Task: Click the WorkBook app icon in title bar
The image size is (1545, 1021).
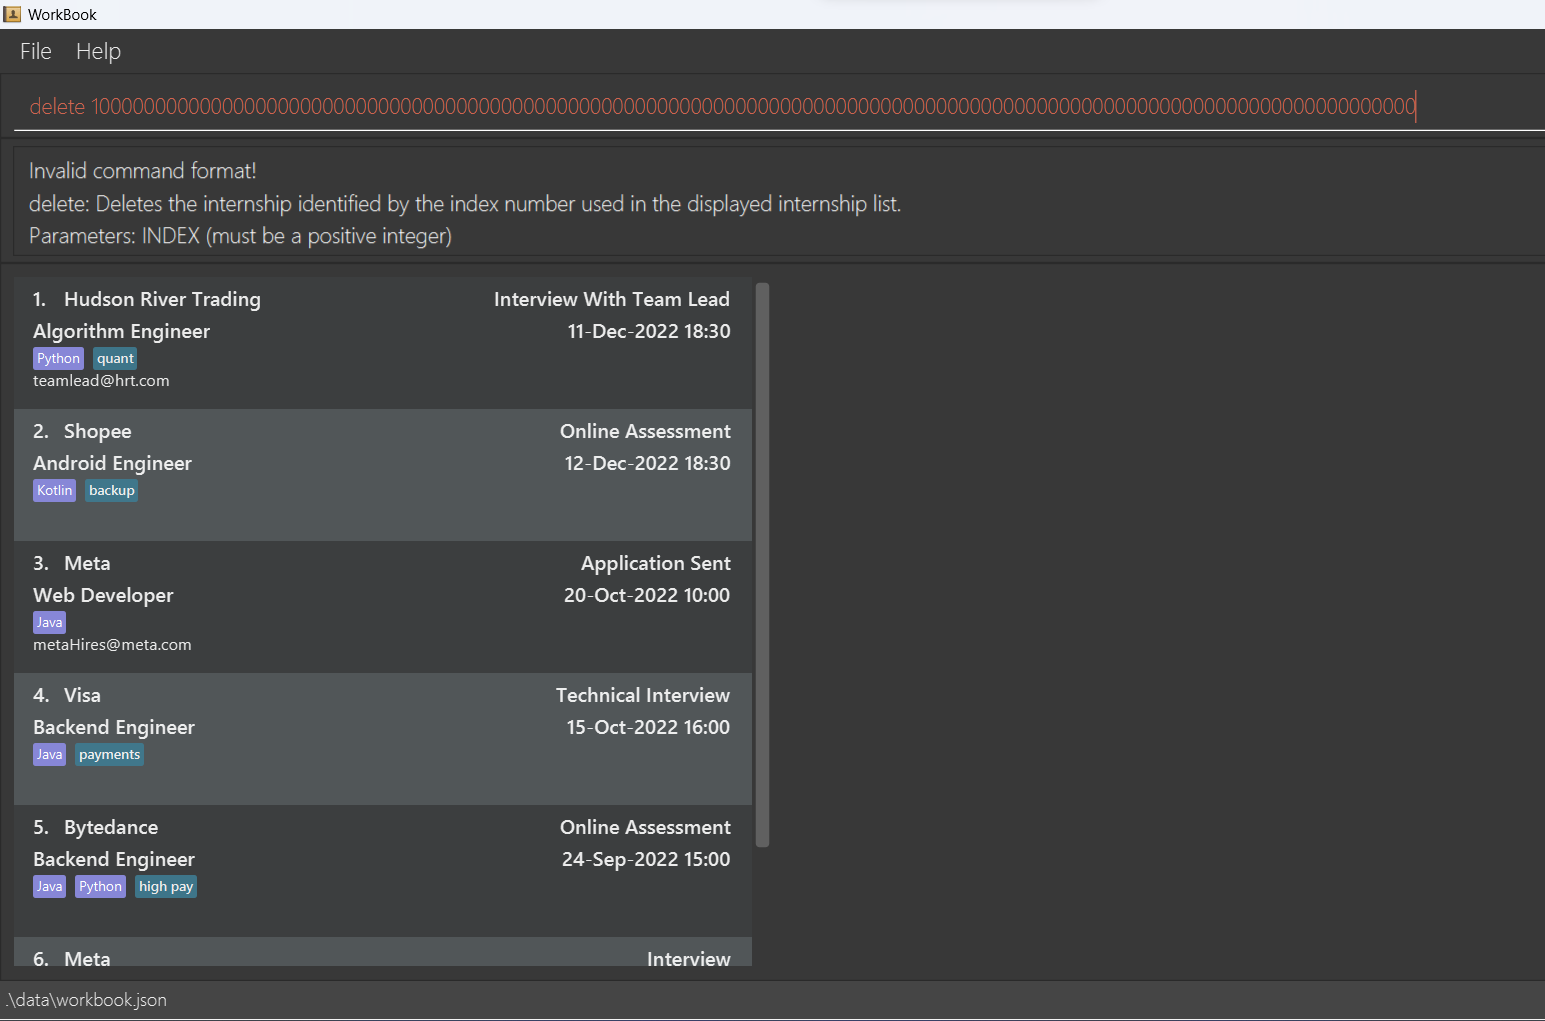Action: click(12, 14)
